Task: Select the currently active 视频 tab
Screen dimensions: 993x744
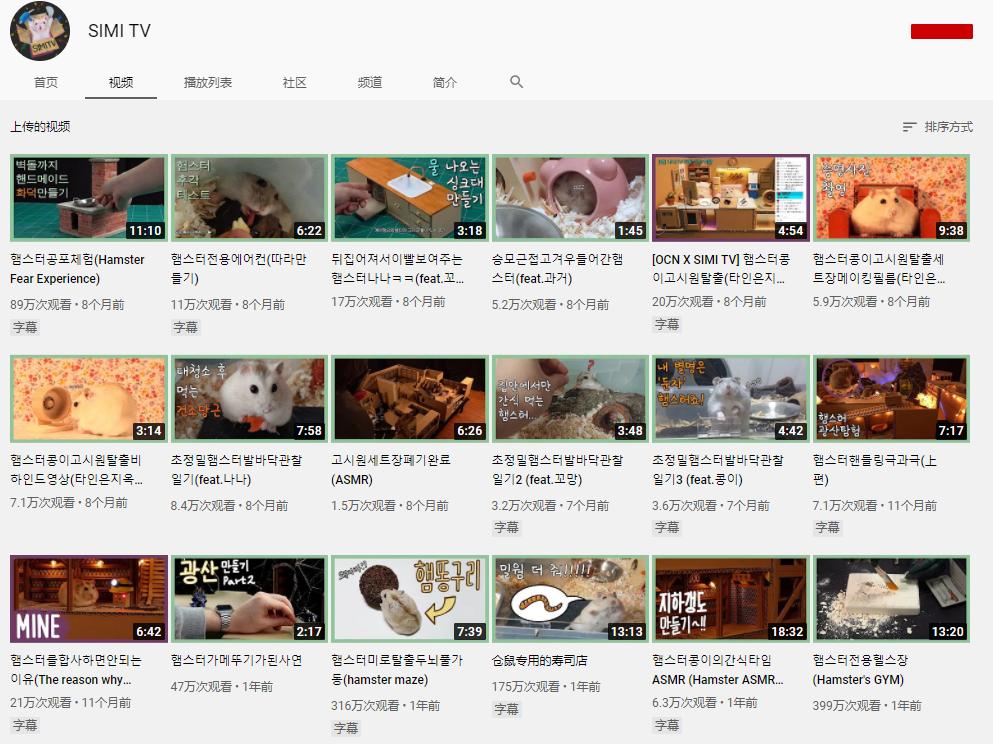Action: pyautogui.click(x=120, y=83)
